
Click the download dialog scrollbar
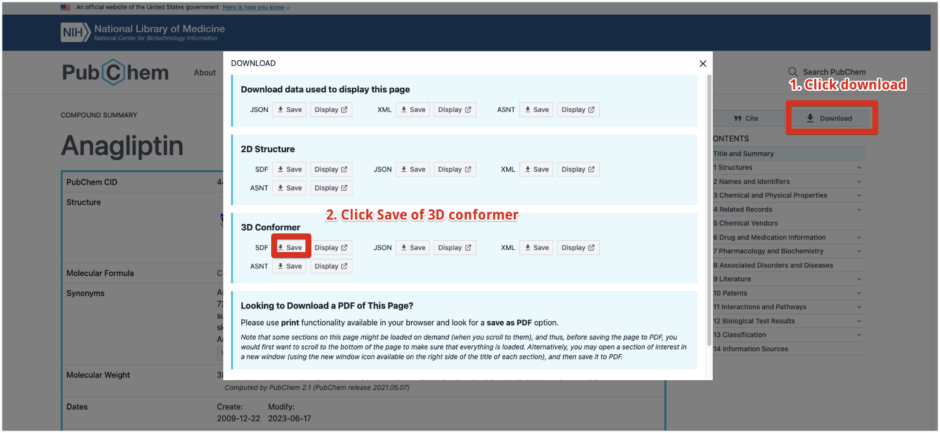click(x=710, y=200)
